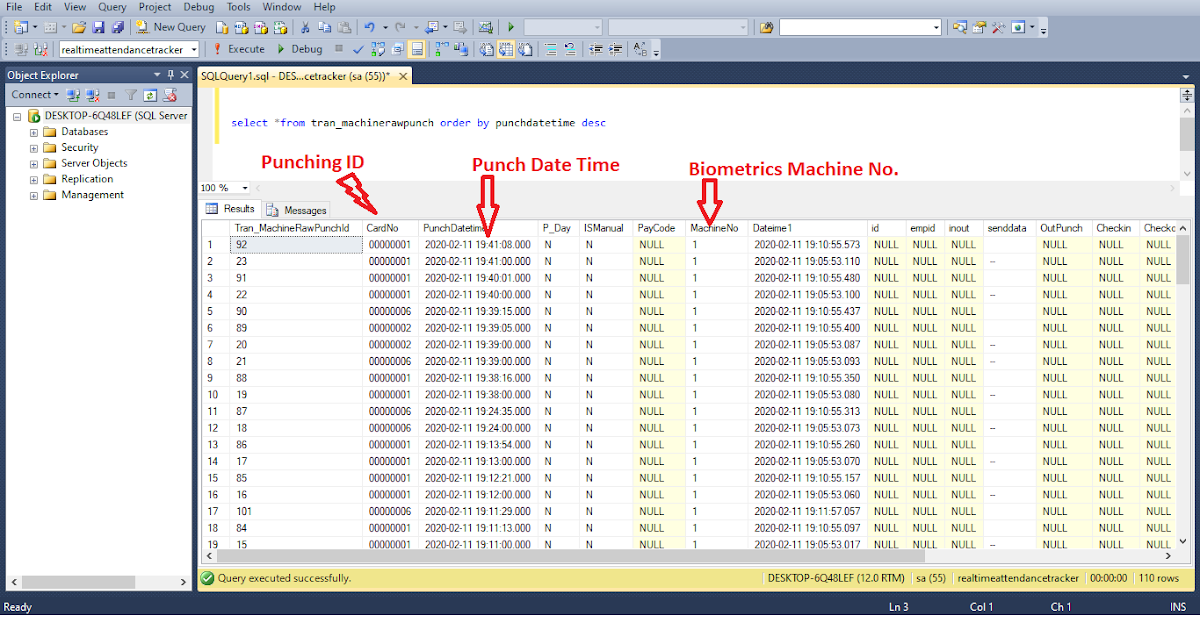Expand the Databases node
Image resolution: width=1200 pixels, height=630 pixels.
point(33,131)
